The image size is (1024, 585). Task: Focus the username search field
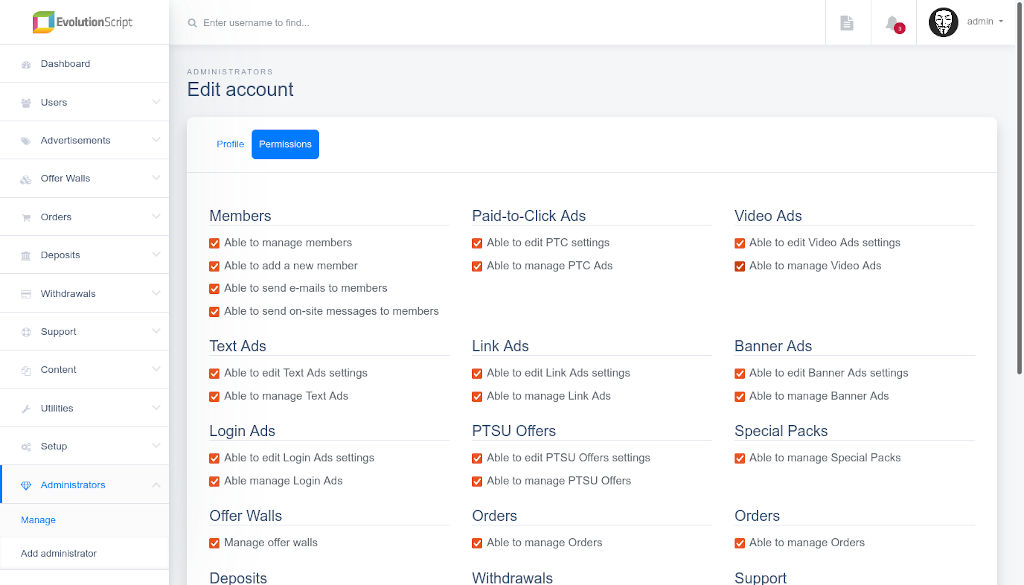pos(400,22)
